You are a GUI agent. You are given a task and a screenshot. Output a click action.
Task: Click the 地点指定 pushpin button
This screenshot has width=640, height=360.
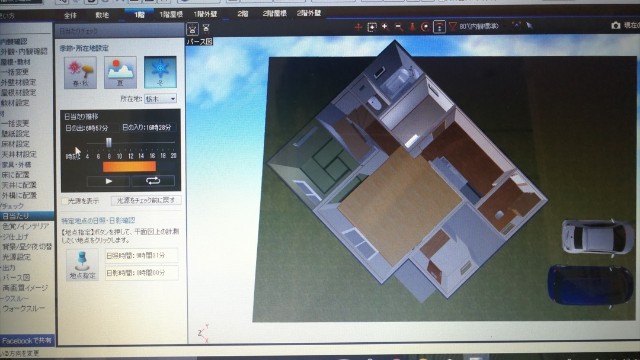tap(82, 265)
